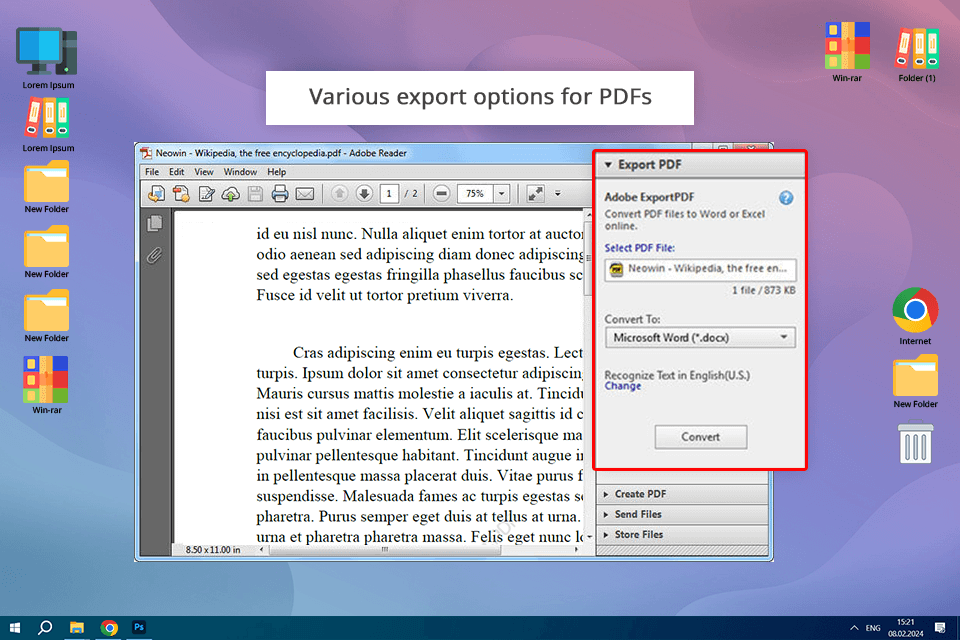The width and height of the screenshot is (960, 640).
Task: Open the New Folder icon below Internet
Action: click(915, 381)
